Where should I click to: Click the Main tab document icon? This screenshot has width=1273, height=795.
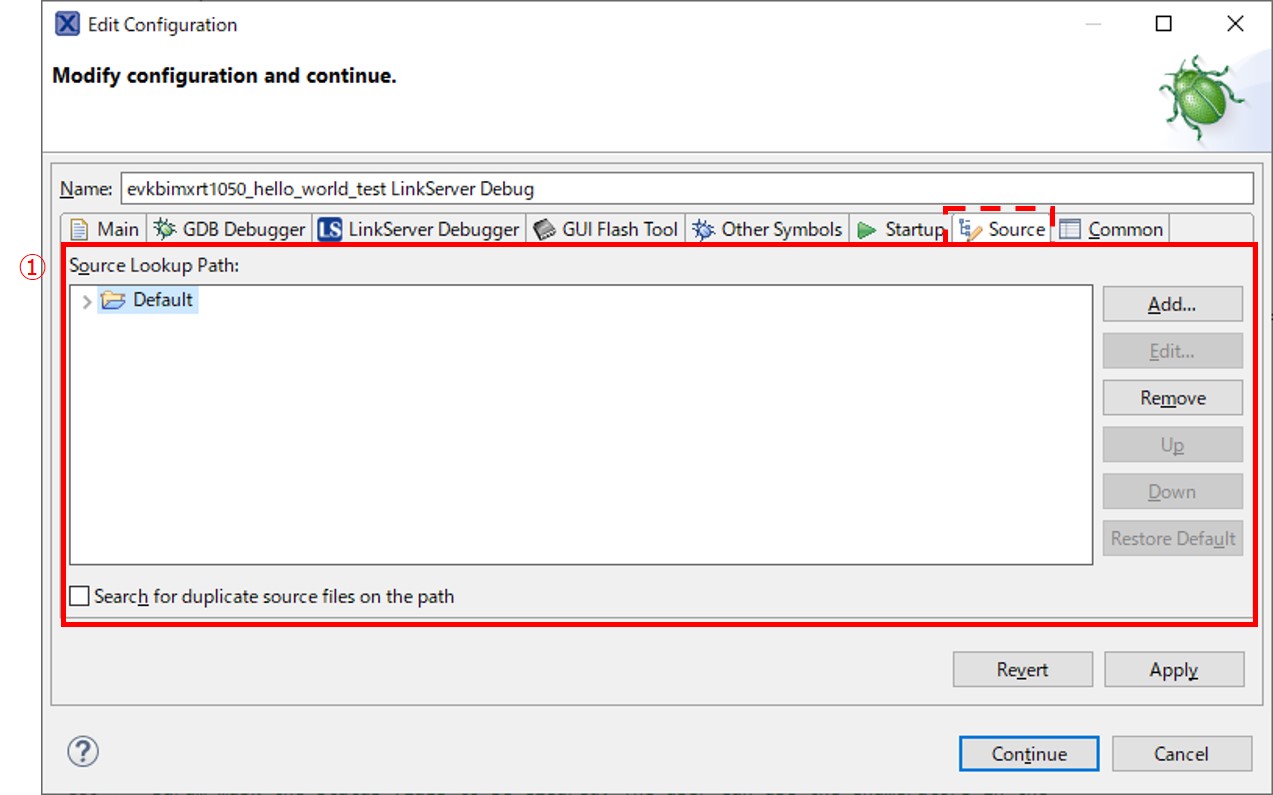click(79, 229)
